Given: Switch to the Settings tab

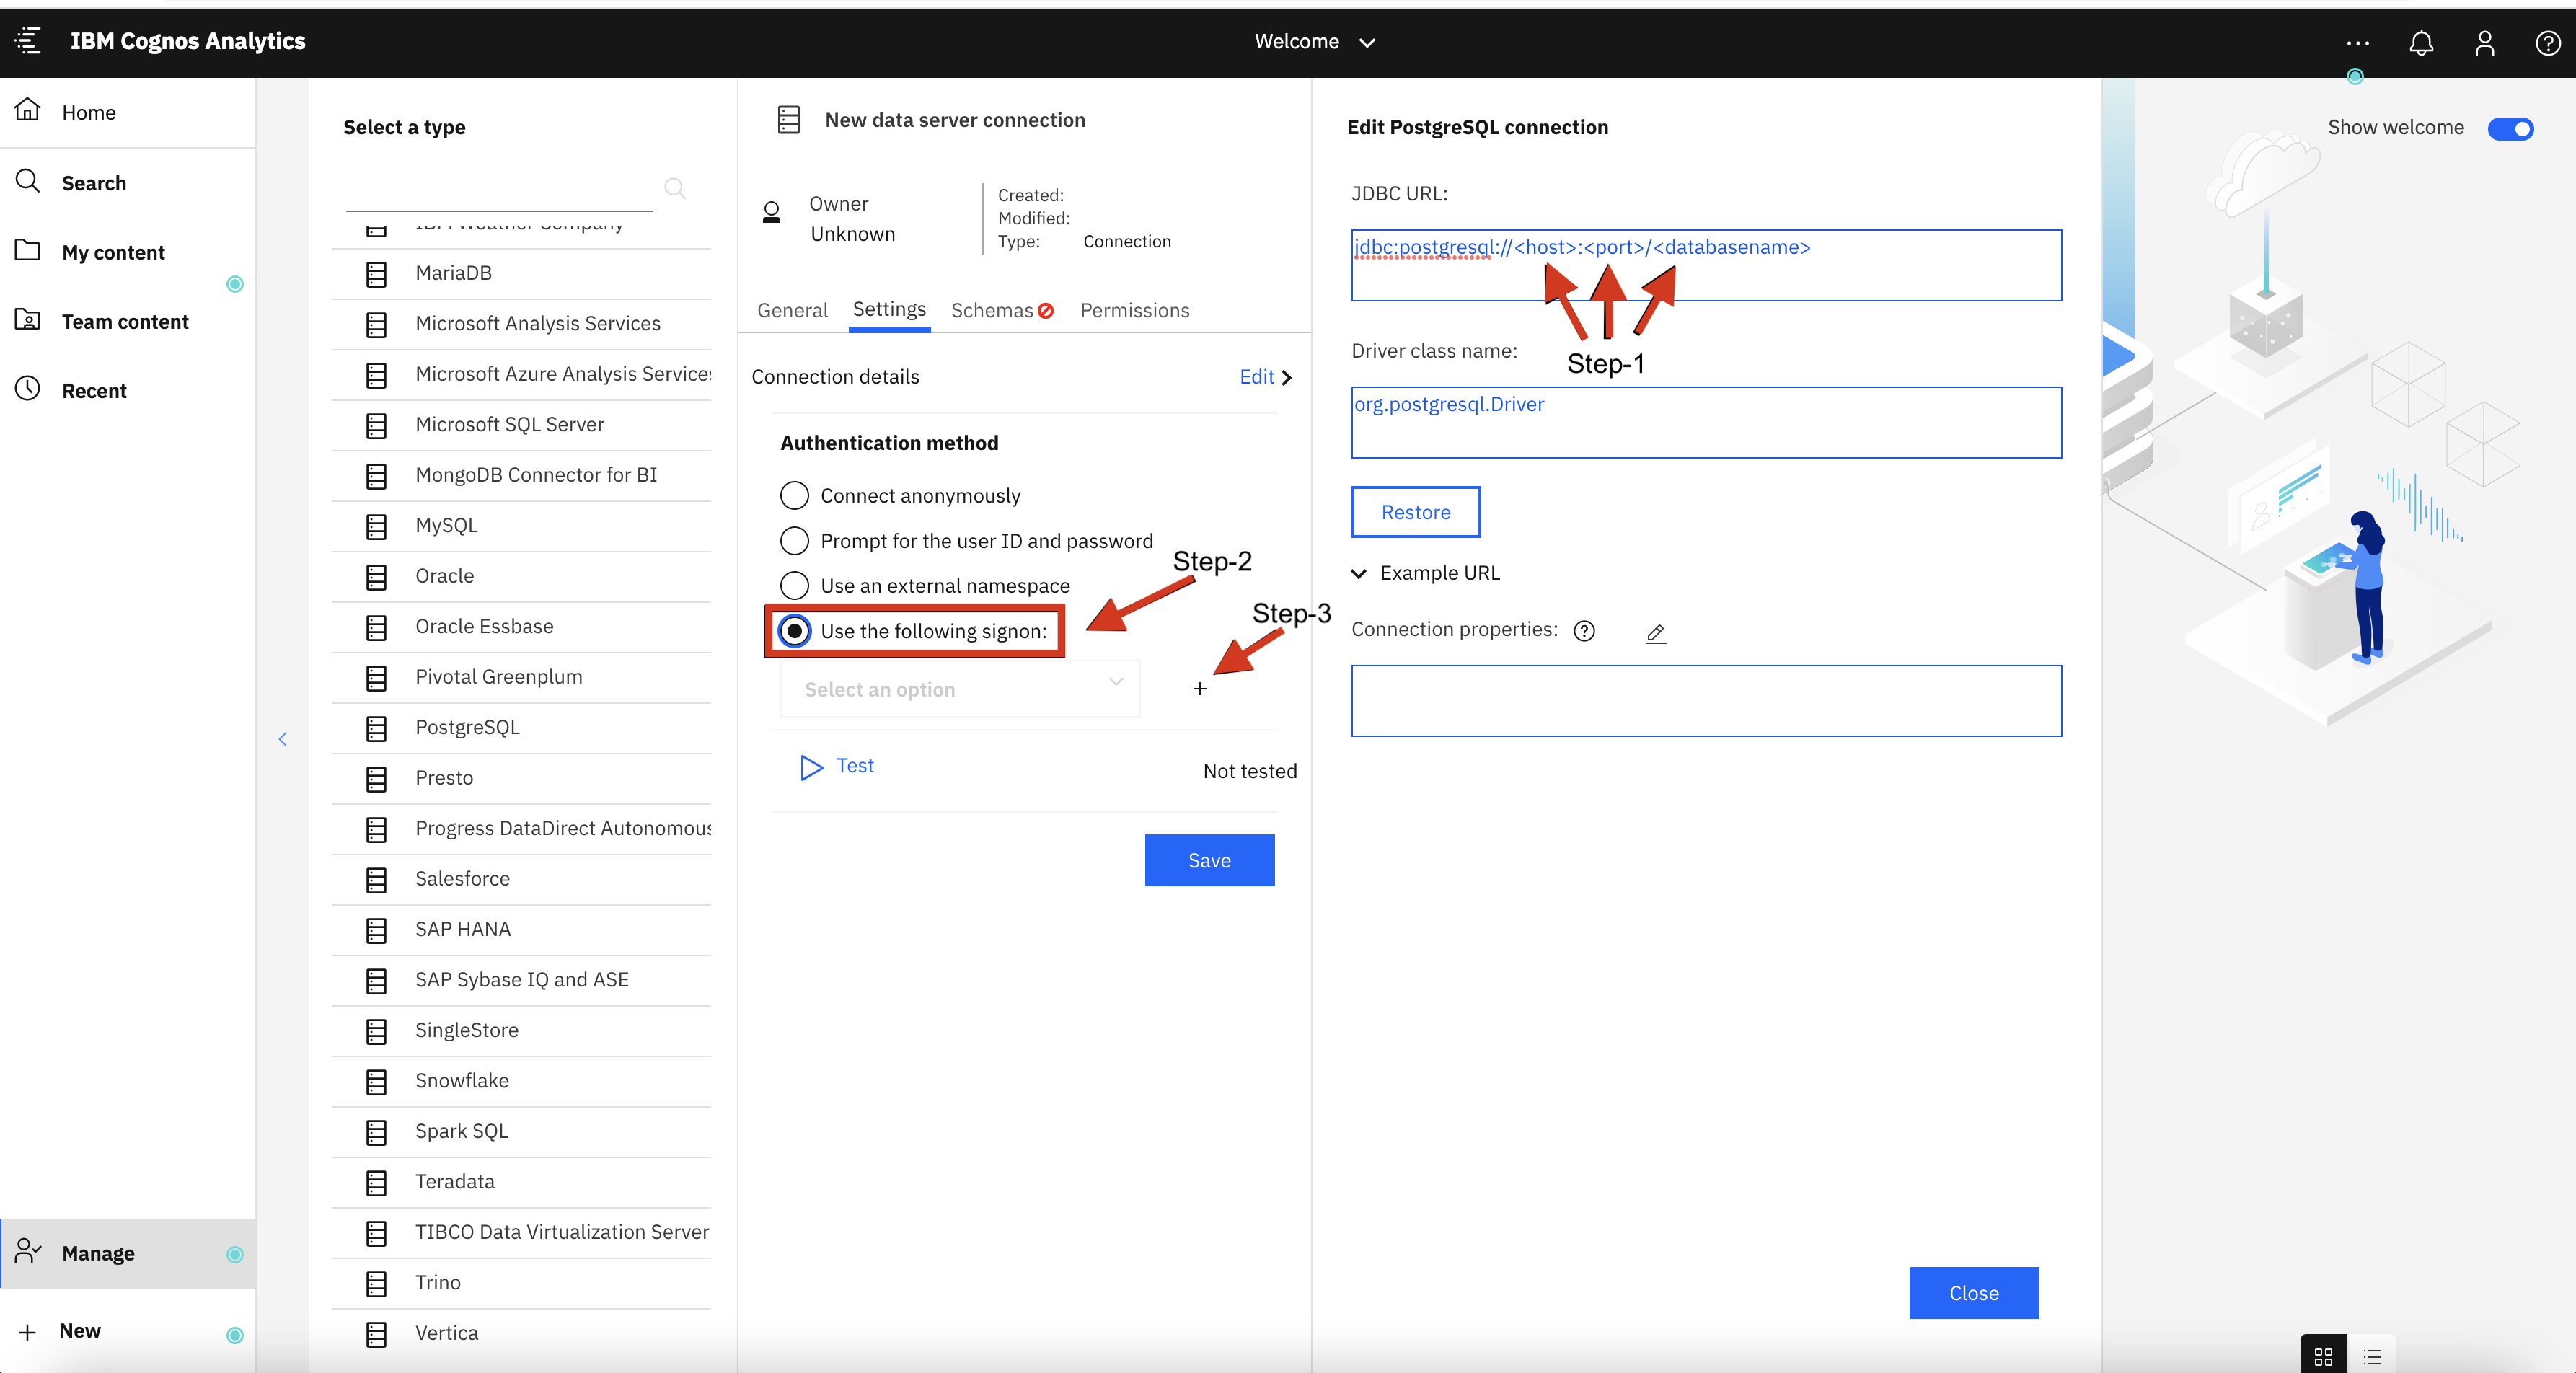Looking at the screenshot, I should [889, 309].
